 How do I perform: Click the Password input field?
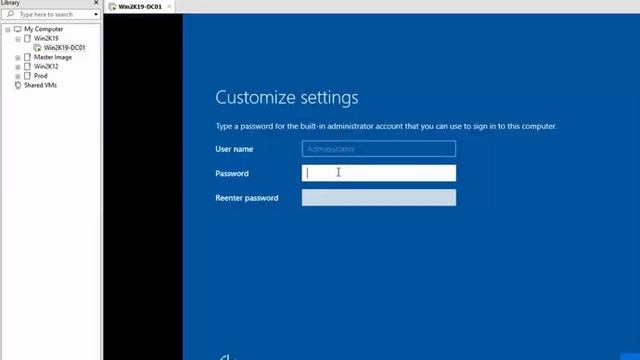379,173
